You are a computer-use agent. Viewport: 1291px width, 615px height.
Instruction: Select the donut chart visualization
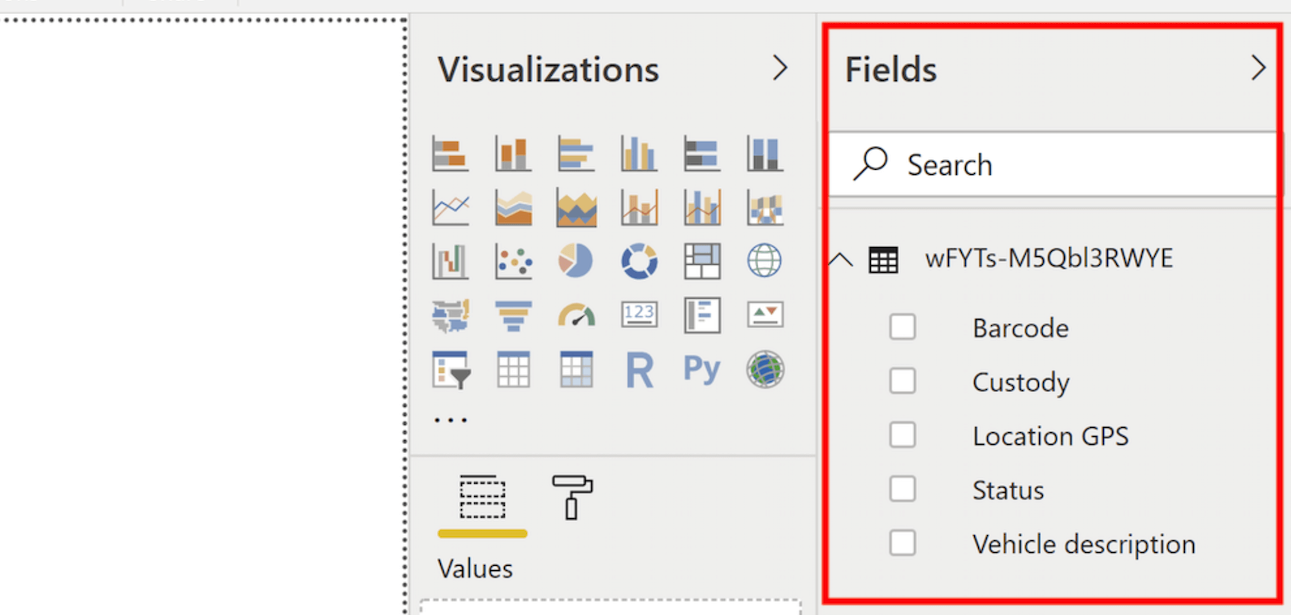coord(639,261)
